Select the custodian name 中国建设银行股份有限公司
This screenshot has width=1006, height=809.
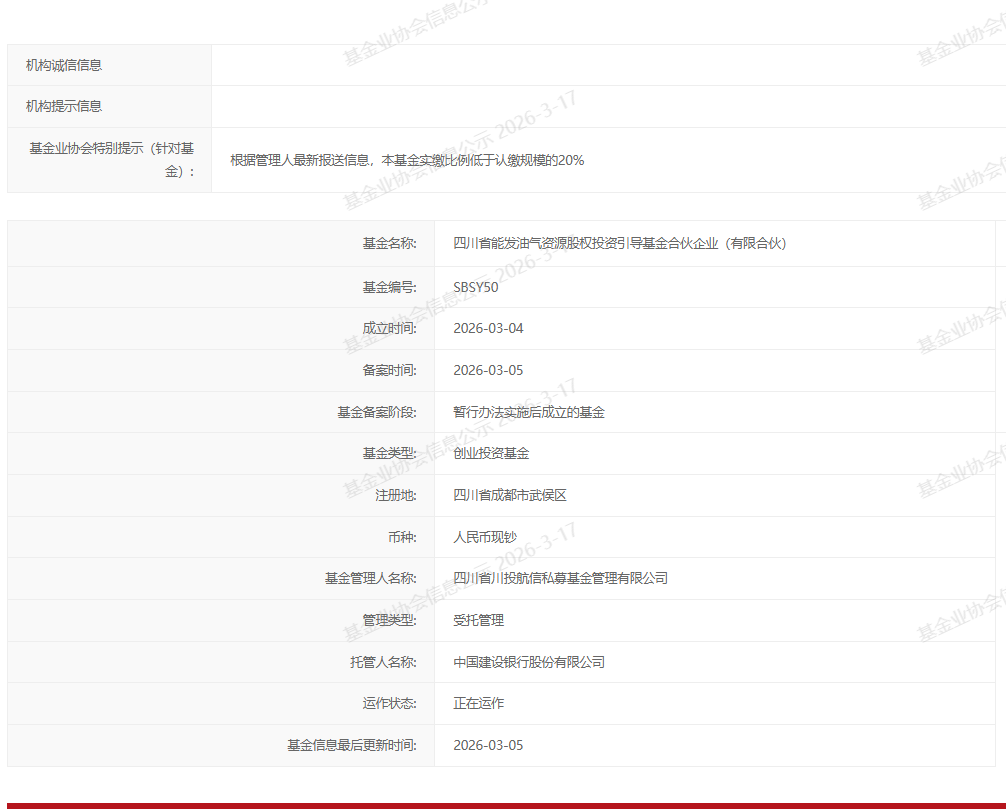click(x=529, y=662)
